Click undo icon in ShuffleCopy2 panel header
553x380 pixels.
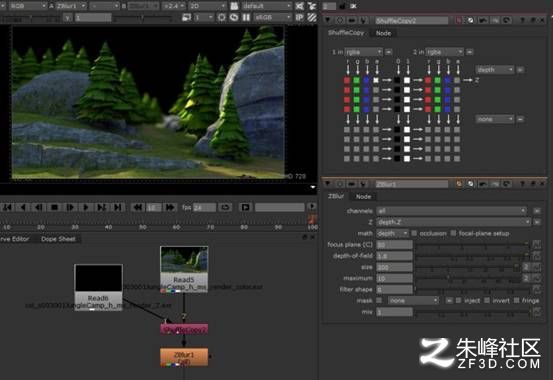click(x=483, y=20)
